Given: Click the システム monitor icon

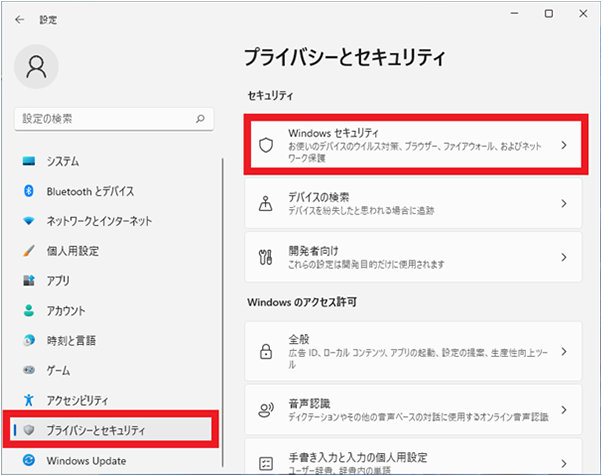Looking at the screenshot, I should coord(29,161).
